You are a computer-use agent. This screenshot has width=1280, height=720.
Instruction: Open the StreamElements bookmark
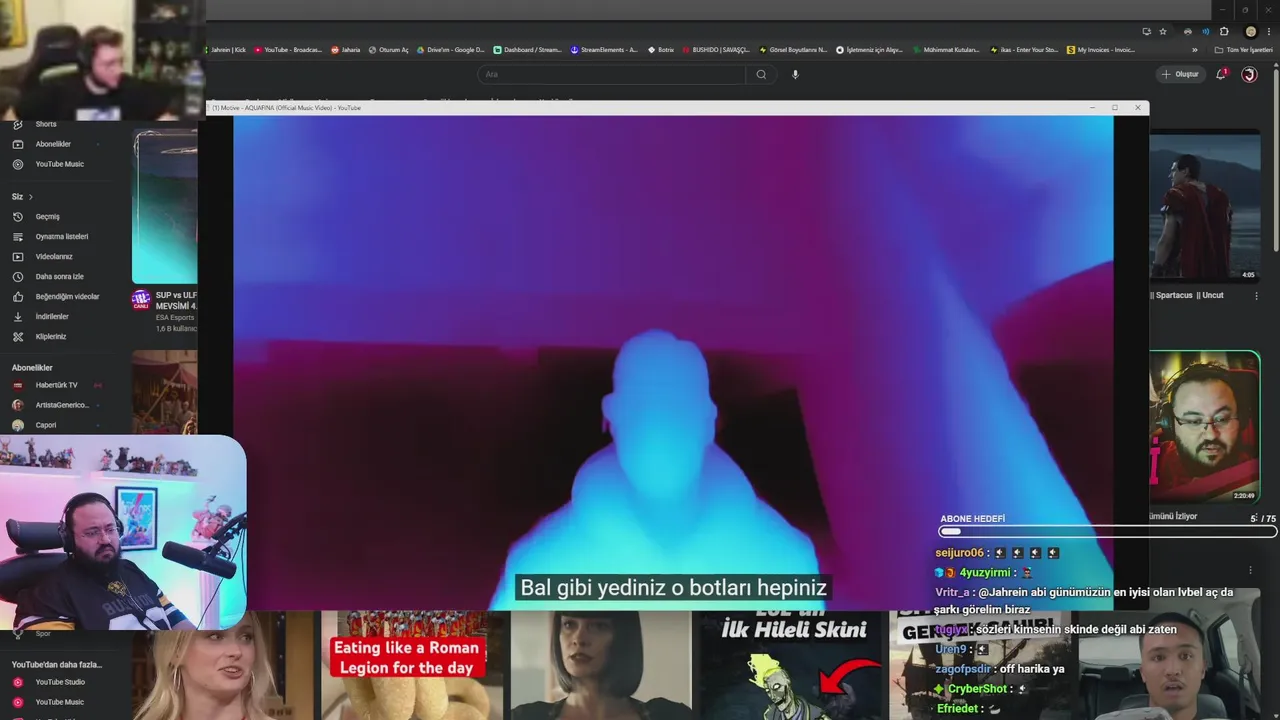pyautogui.click(x=604, y=49)
